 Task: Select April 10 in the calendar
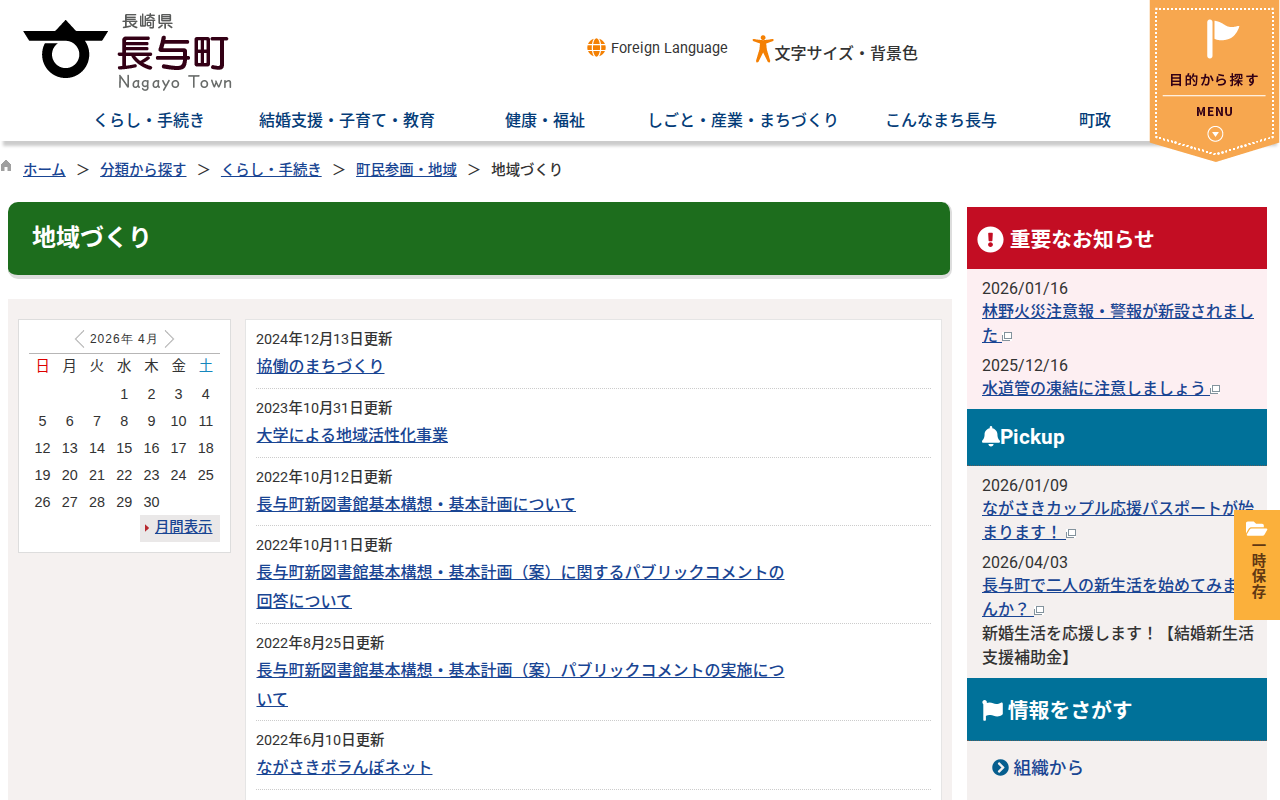178,421
